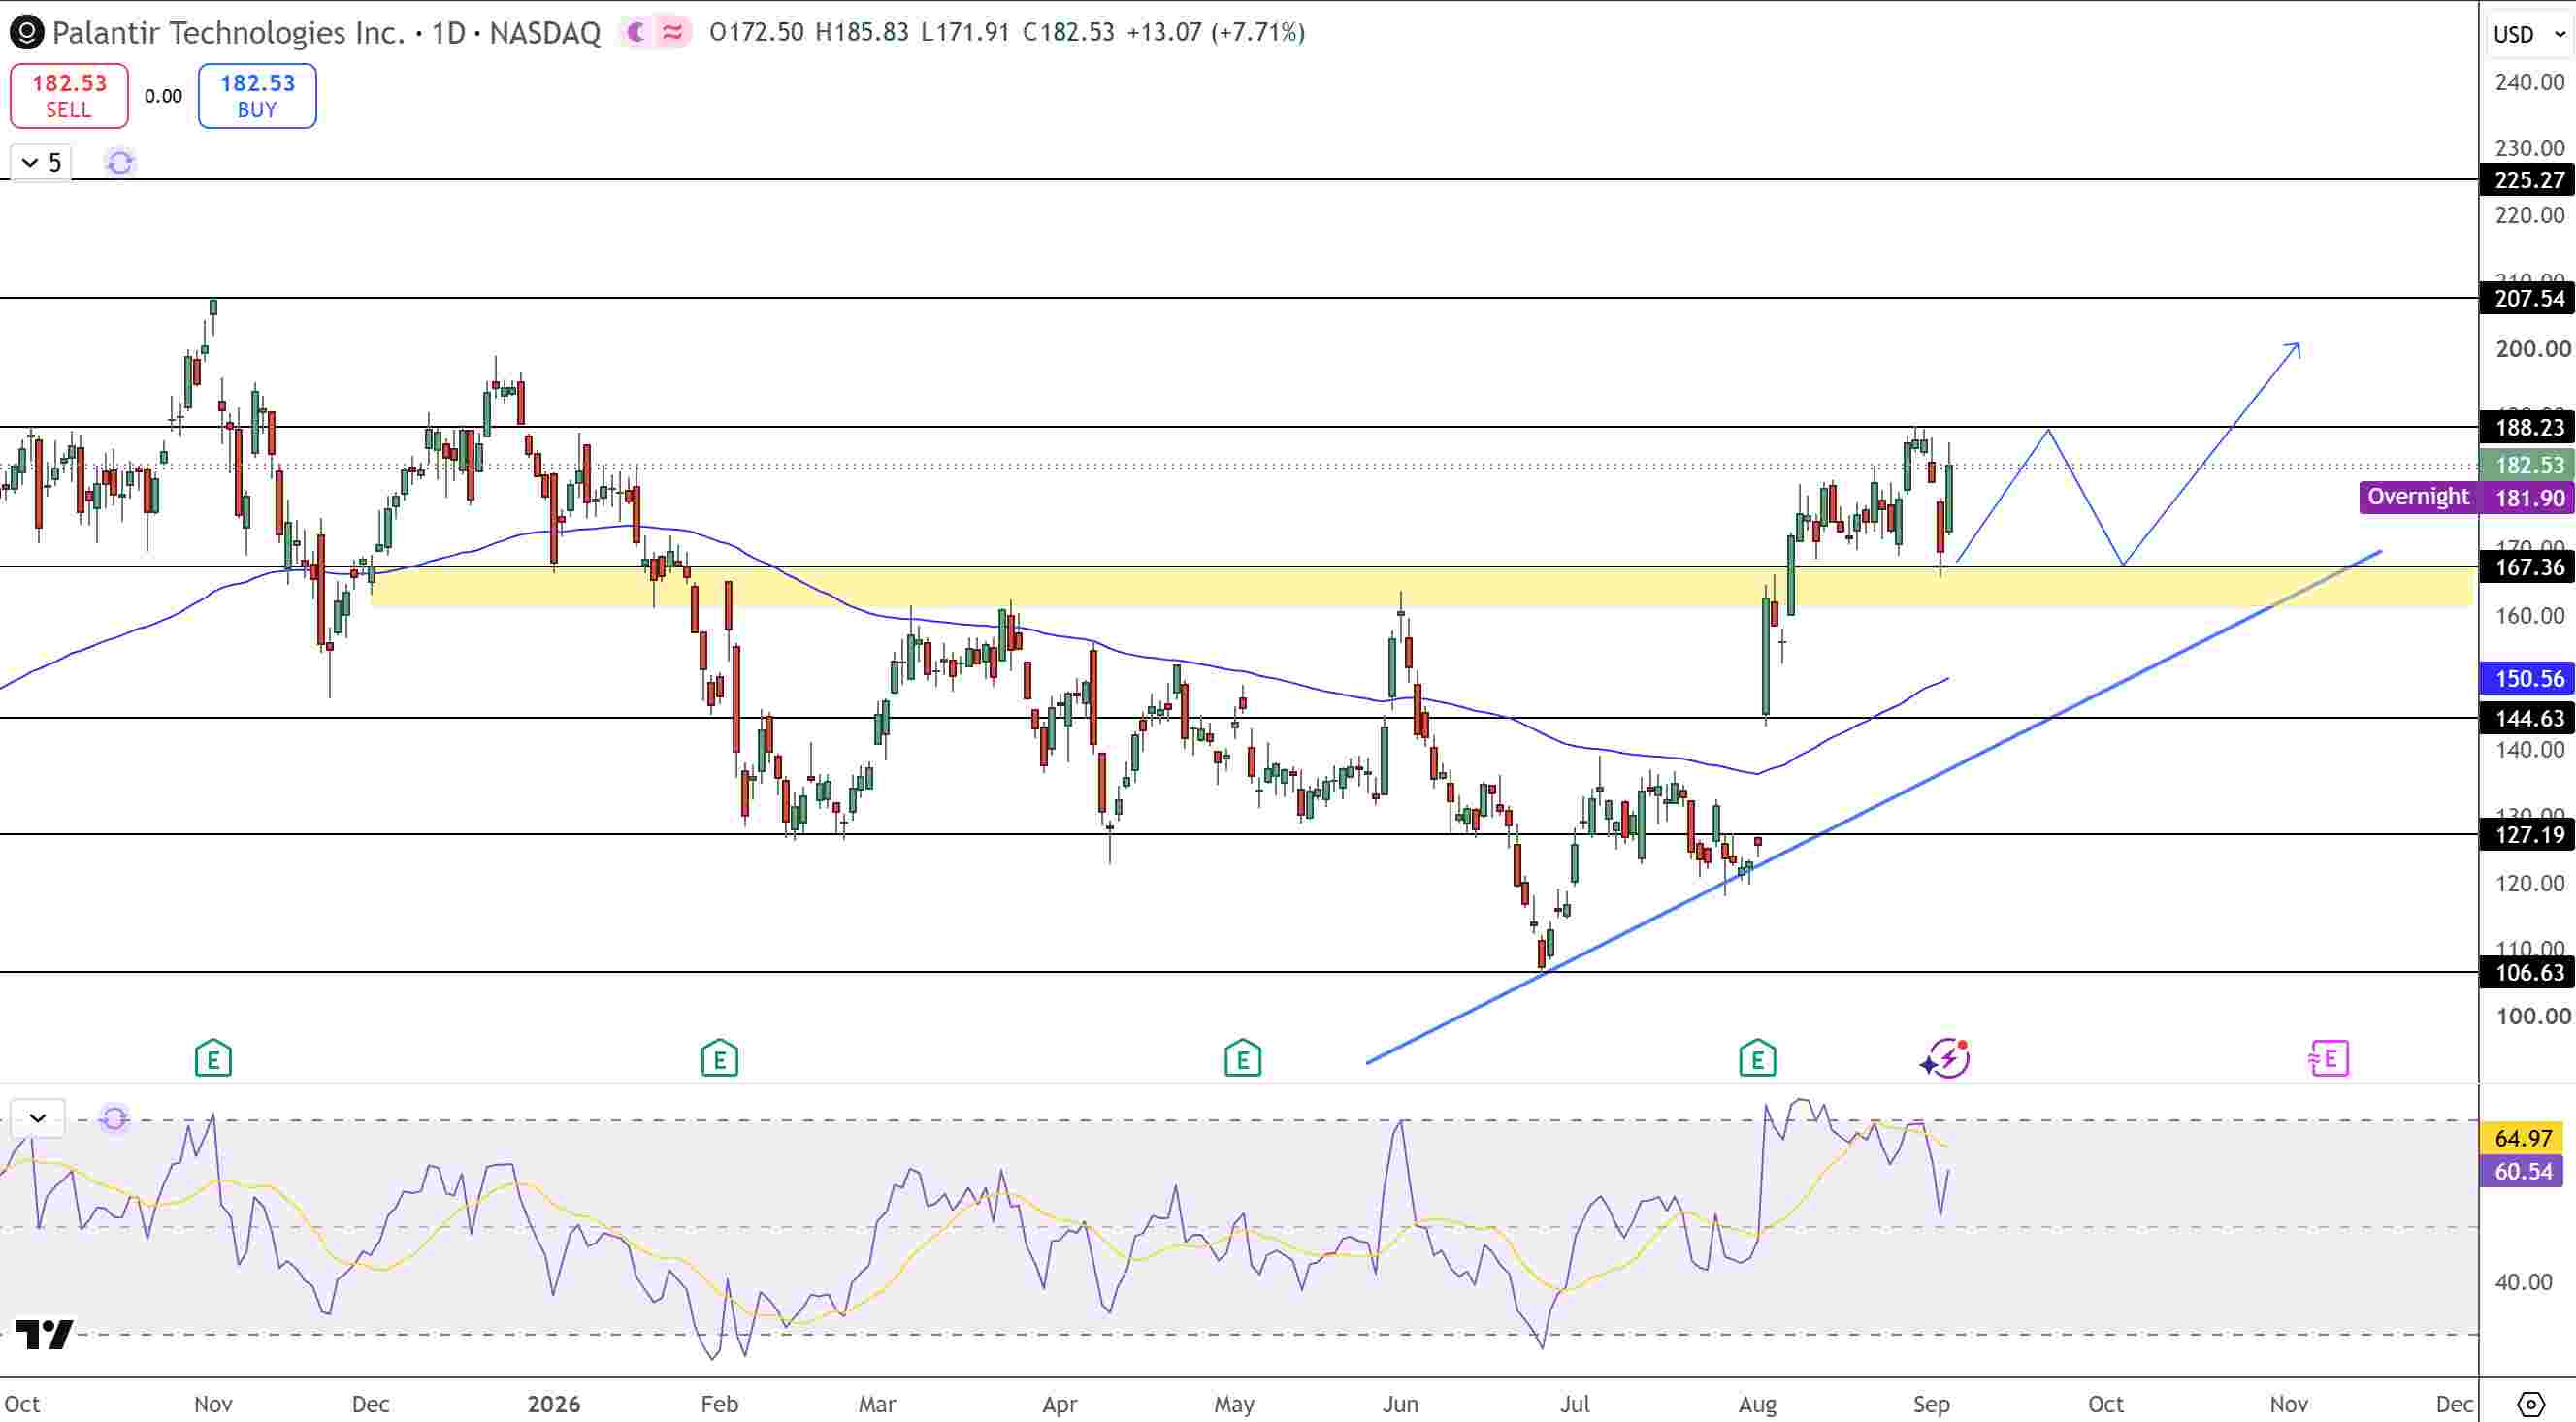Screen dimensions: 2576x1422
Task: Click the September lightning news event icon
Action: (x=1946, y=1058)
